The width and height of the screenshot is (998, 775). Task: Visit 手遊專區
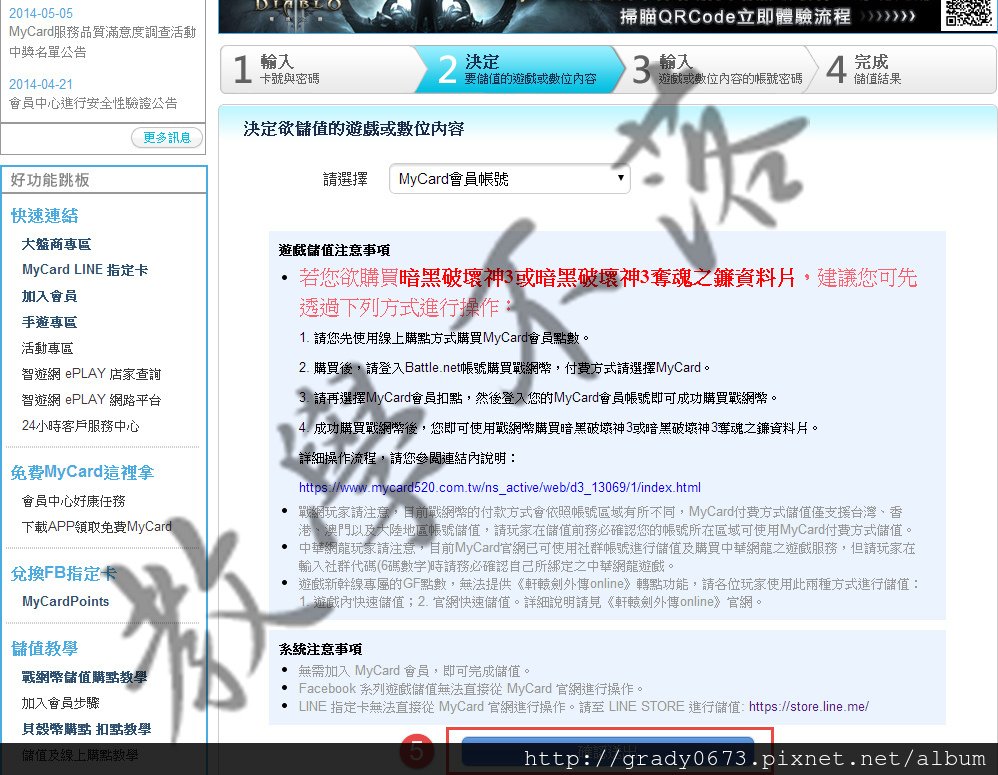49,322
